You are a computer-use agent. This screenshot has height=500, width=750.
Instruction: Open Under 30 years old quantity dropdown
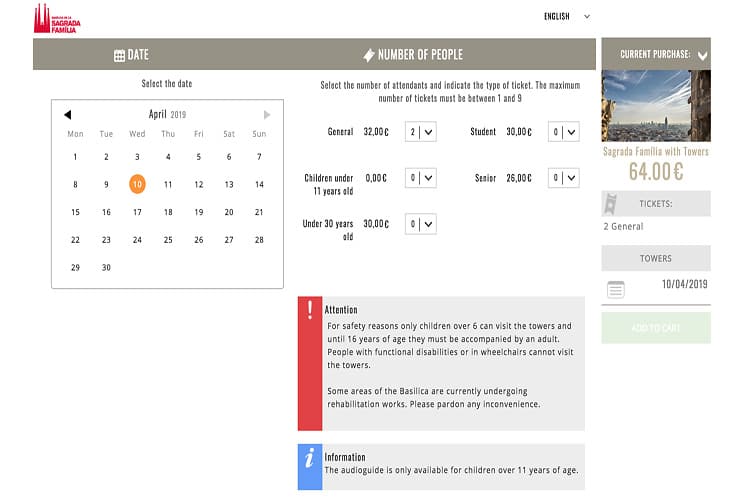(x=420, y=224)
